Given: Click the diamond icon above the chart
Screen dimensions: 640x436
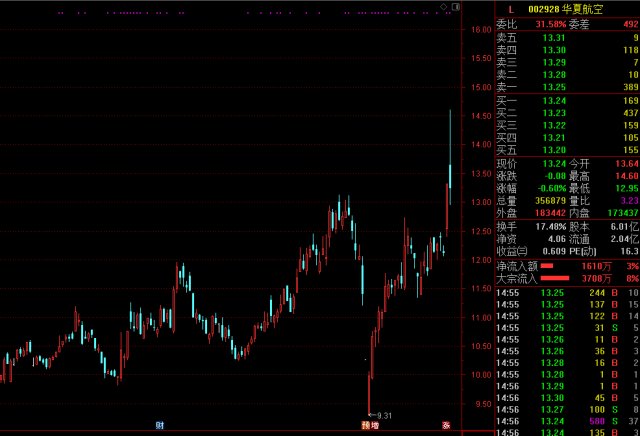Looking at the screenshot, I should pos(444,7).
